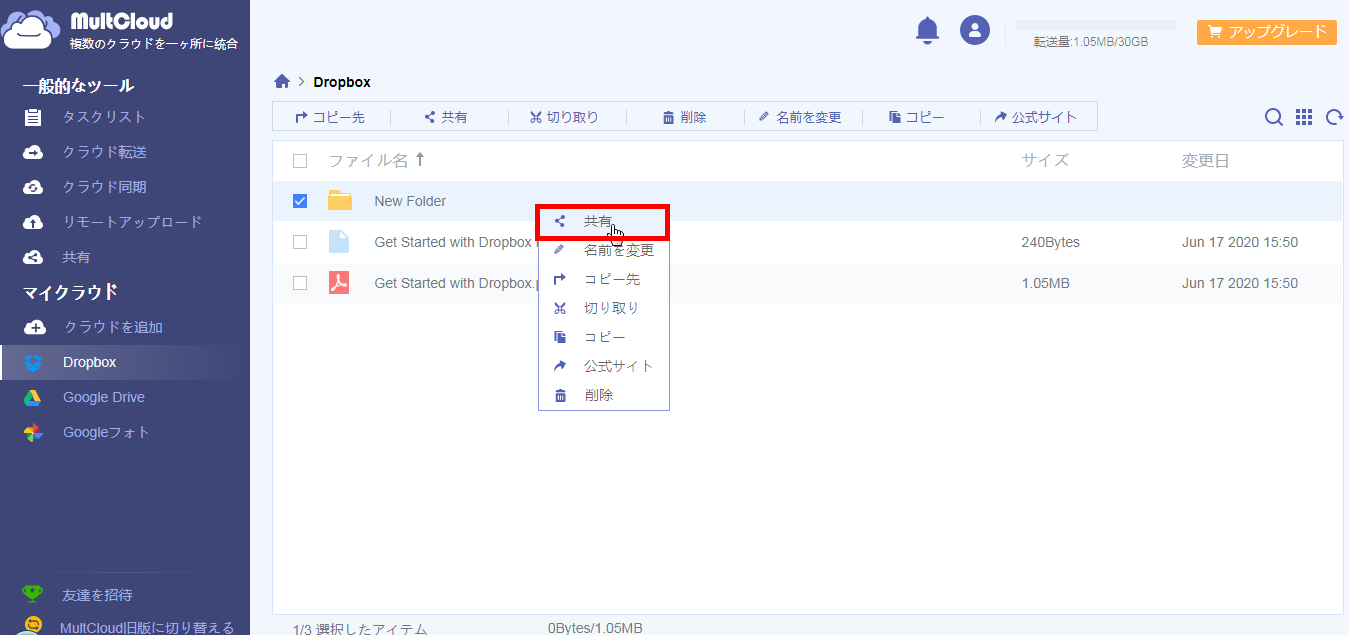Click the 1.05MB size cell
Screen dimensions: 1349x635
pyautogui.click(x=1046, y=283)
